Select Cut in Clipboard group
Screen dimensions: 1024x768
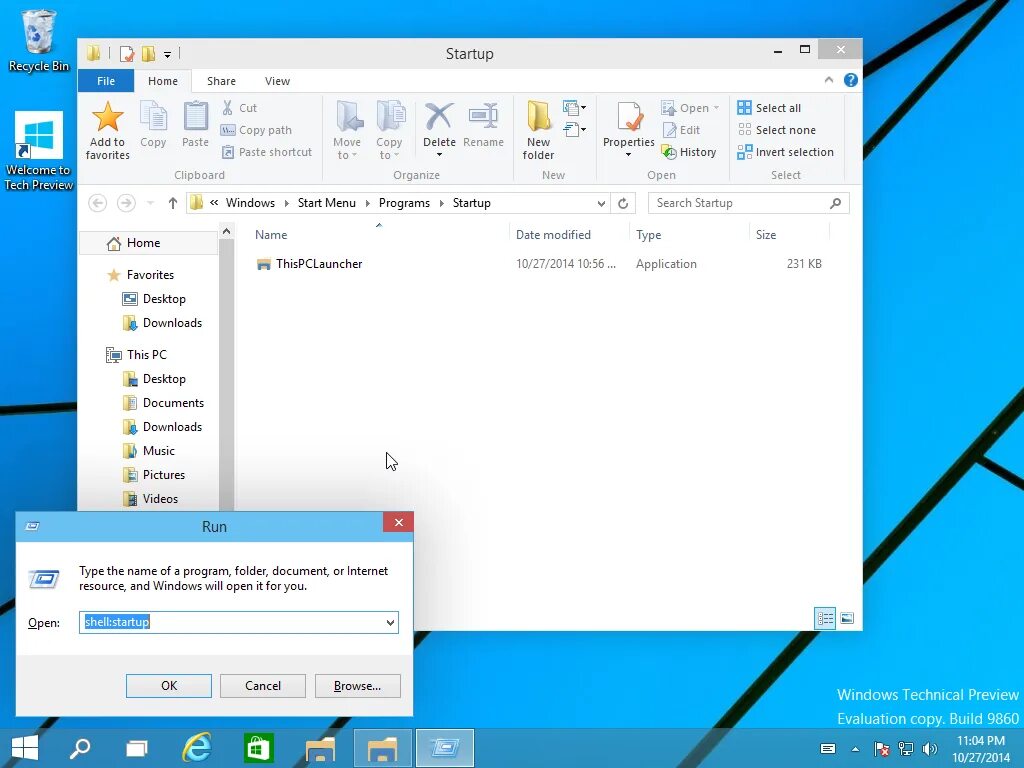240,108
